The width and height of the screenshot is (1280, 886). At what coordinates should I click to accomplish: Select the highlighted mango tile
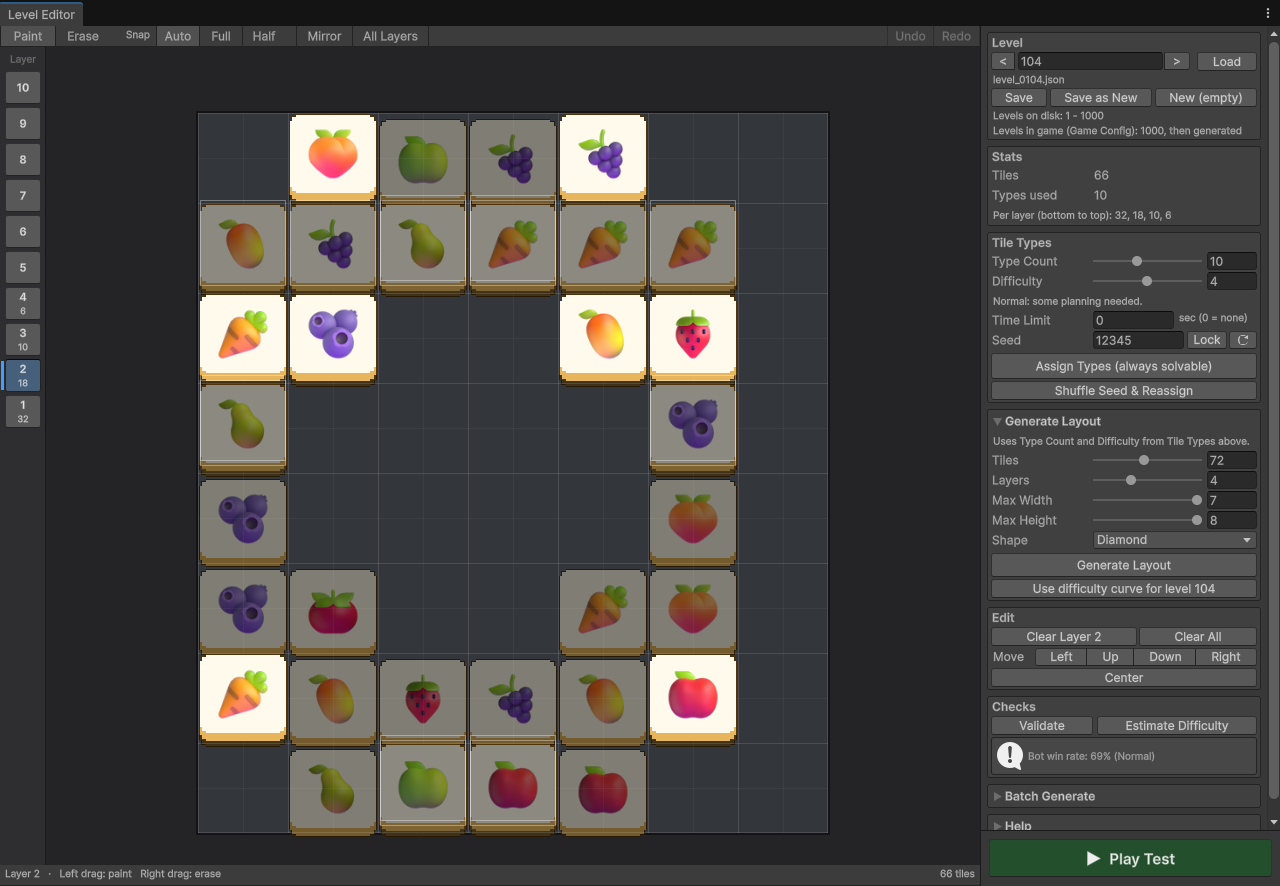click(x=603, y=339)
